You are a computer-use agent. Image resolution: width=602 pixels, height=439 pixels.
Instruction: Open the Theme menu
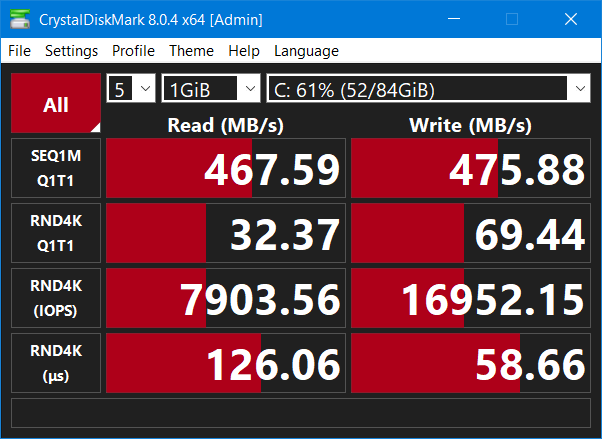pyautogui.click(x=191, y=51)
